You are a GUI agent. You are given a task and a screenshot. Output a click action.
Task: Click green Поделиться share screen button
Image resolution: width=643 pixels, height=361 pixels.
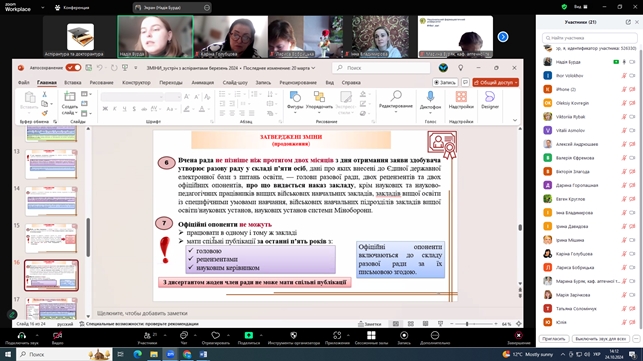(249, 338)
